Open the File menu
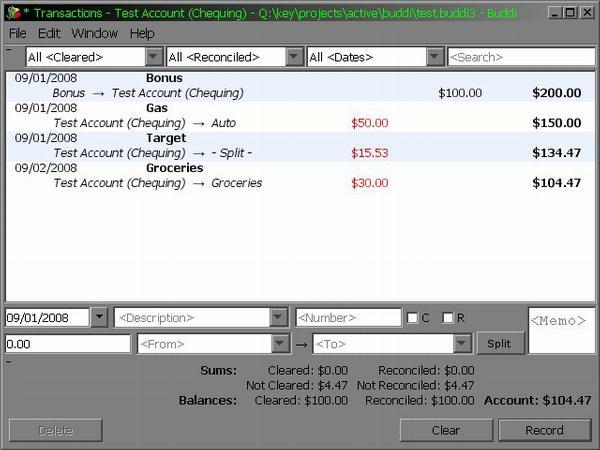 pos(18,33)
